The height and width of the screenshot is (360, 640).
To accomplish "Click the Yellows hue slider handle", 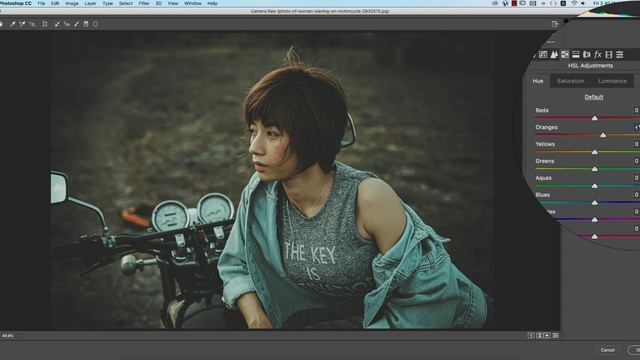I will (595, 152).
